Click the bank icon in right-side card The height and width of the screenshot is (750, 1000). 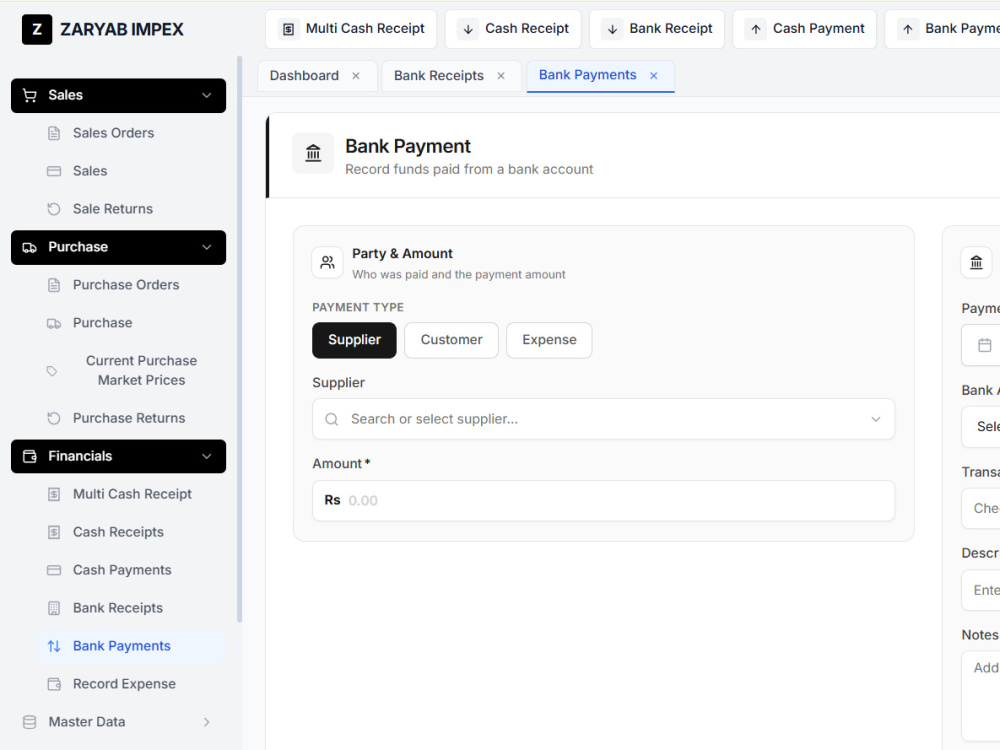pos(976,263)
